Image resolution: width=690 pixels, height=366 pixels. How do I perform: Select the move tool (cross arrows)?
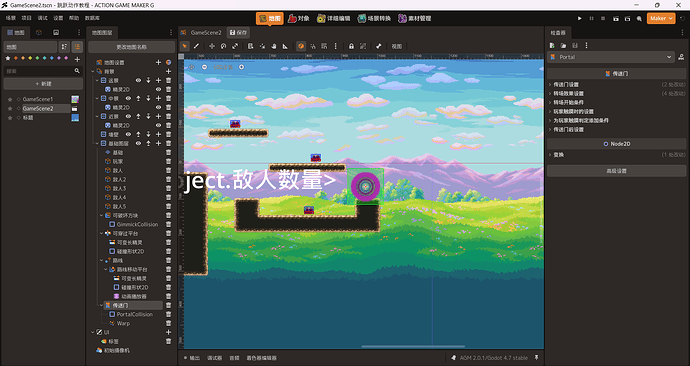coord(212,46)
